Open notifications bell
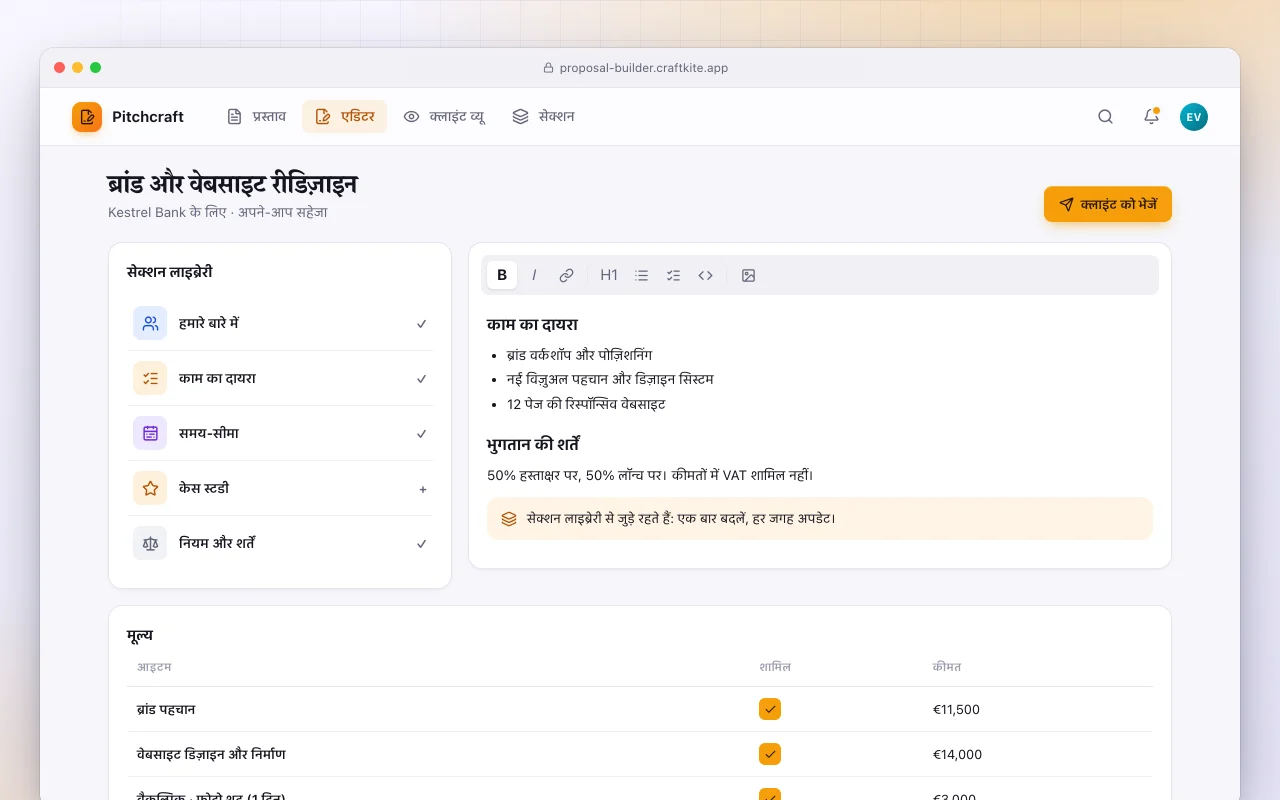 [x=1151, y=117]
